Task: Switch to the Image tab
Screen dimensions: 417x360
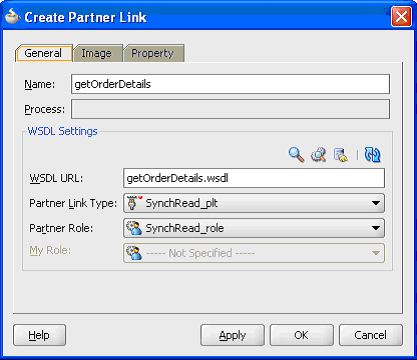Action: (x=97, y=53)
